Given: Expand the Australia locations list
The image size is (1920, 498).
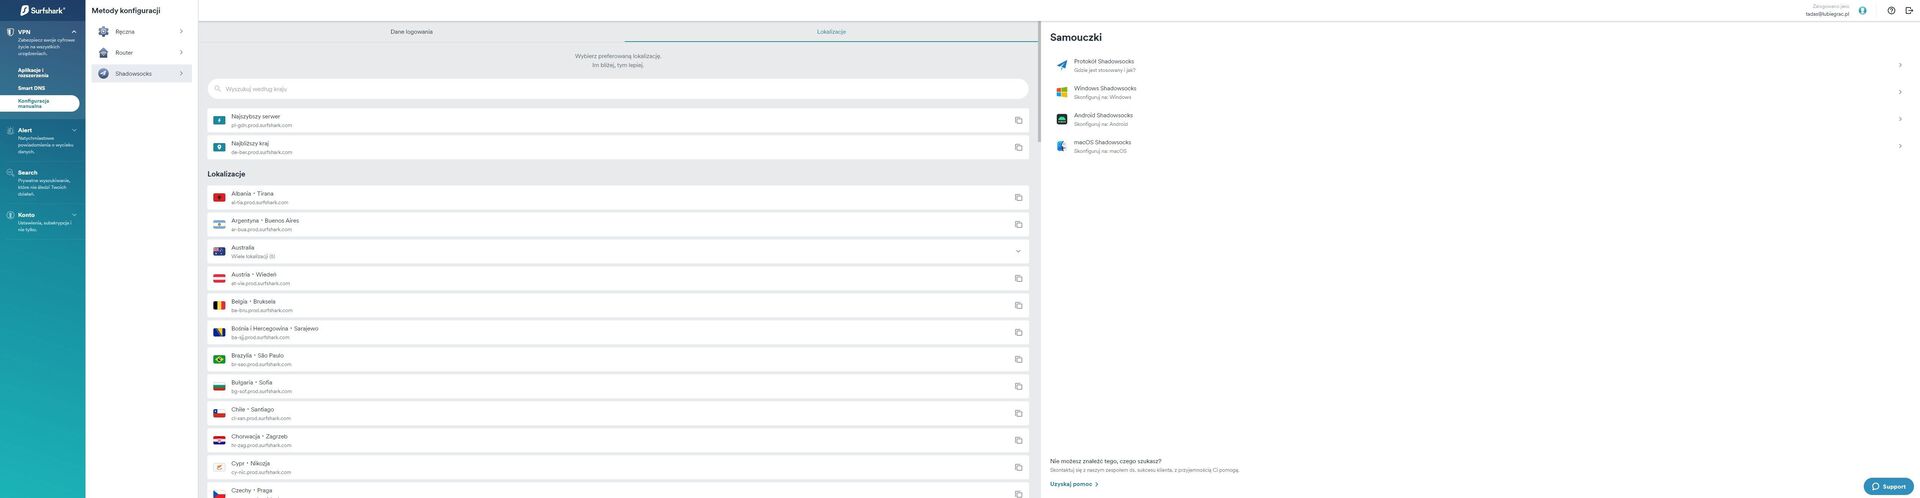Looking at the screenshot, I should click(1018, 251).
